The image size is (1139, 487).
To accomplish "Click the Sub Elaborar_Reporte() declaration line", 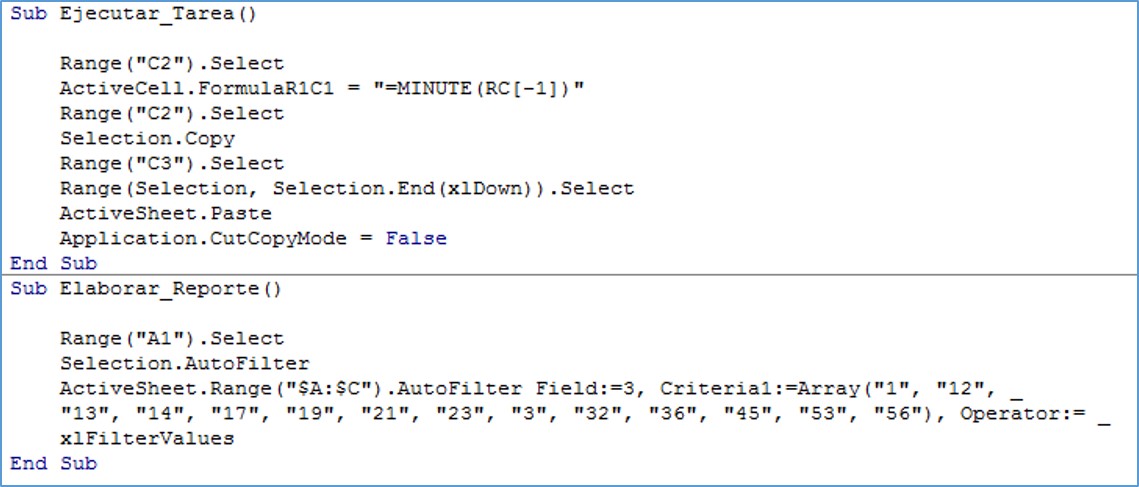I will [146, 290].
